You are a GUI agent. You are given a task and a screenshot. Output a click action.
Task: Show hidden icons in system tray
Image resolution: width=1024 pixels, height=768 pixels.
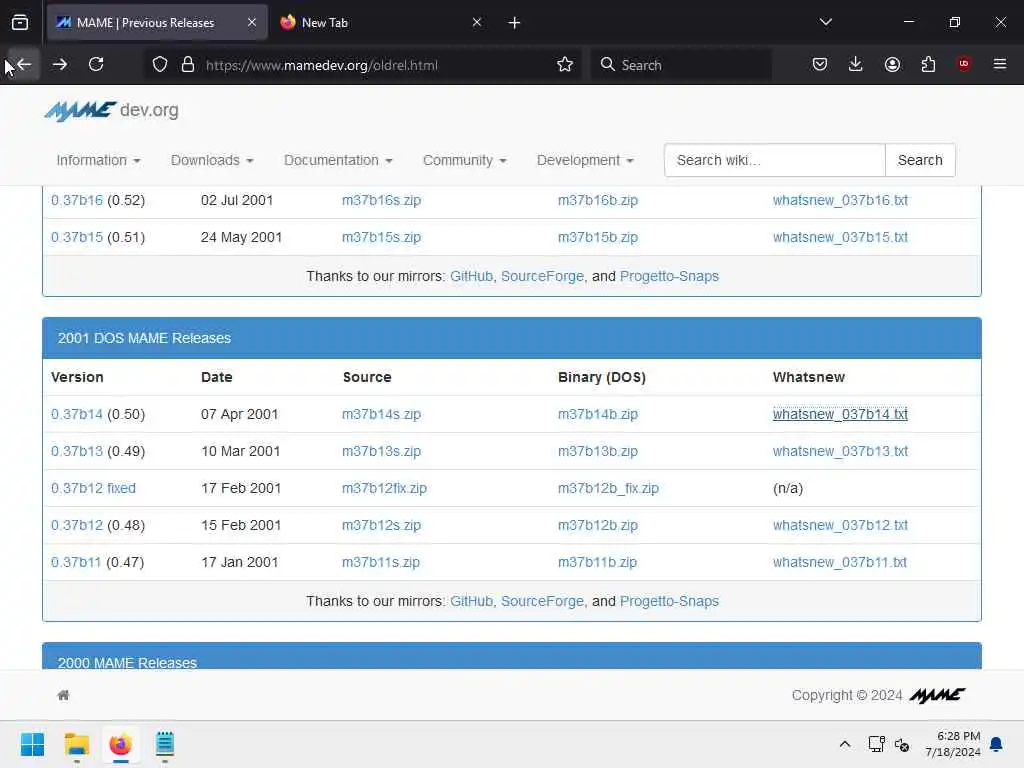point(844,744)
